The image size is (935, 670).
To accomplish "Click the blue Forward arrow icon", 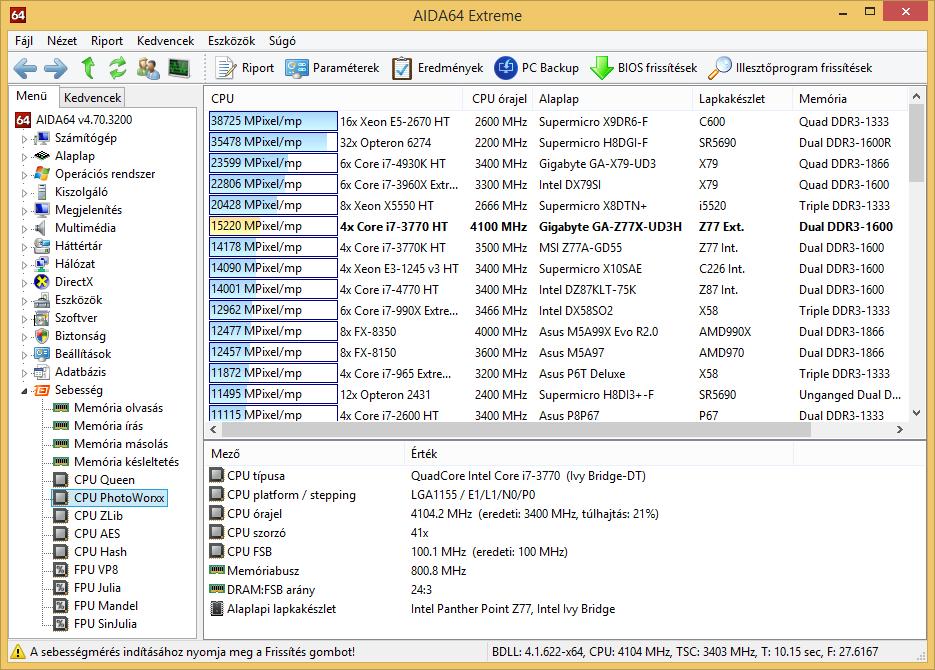I will tap(55, 68).
